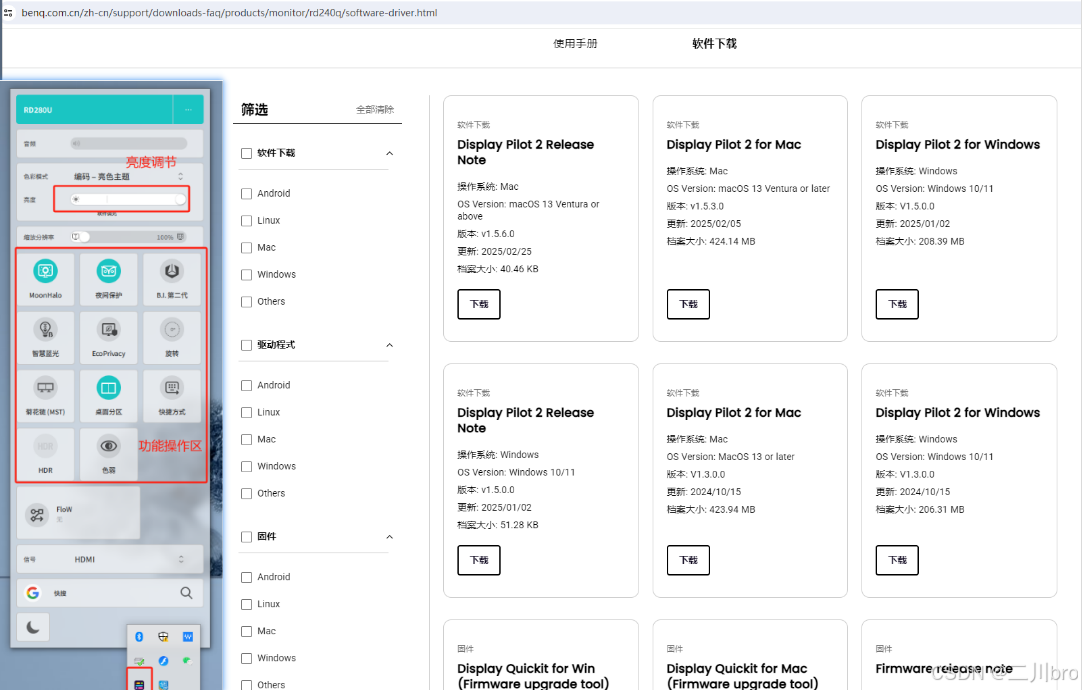Download Display Pilot 2 for Windows V1.5.0.0
Image resolution: width=1082 pixels, height=690 pixels.
pos(897,304)
